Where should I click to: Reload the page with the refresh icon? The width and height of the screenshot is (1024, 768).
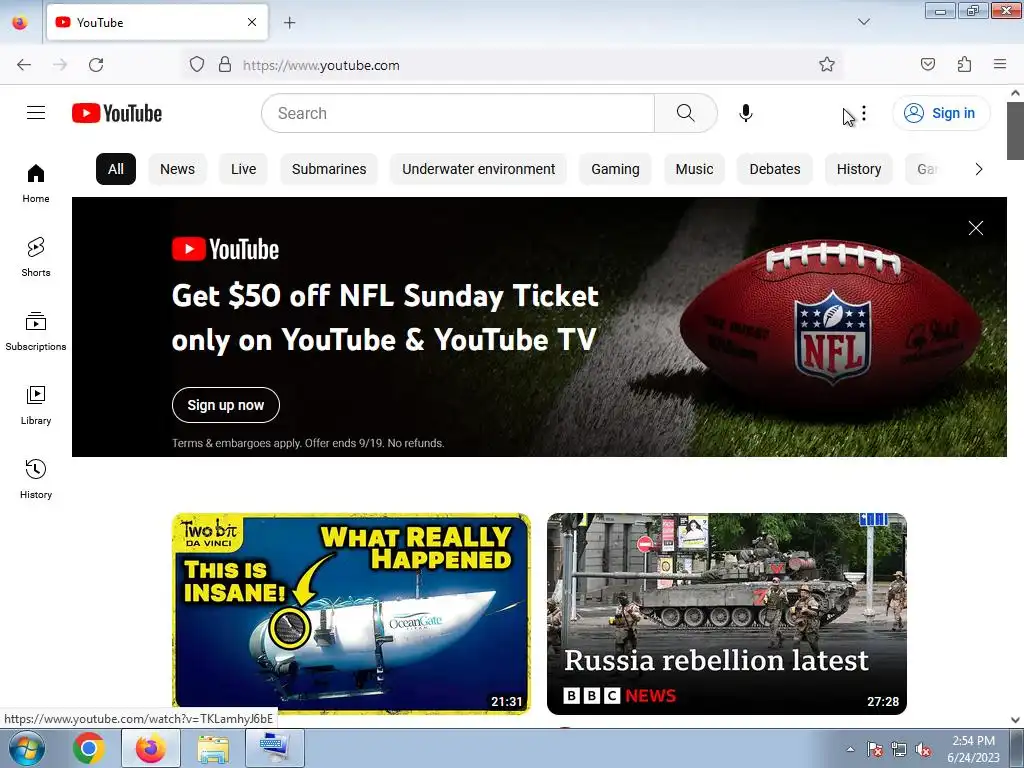(96, 65)
